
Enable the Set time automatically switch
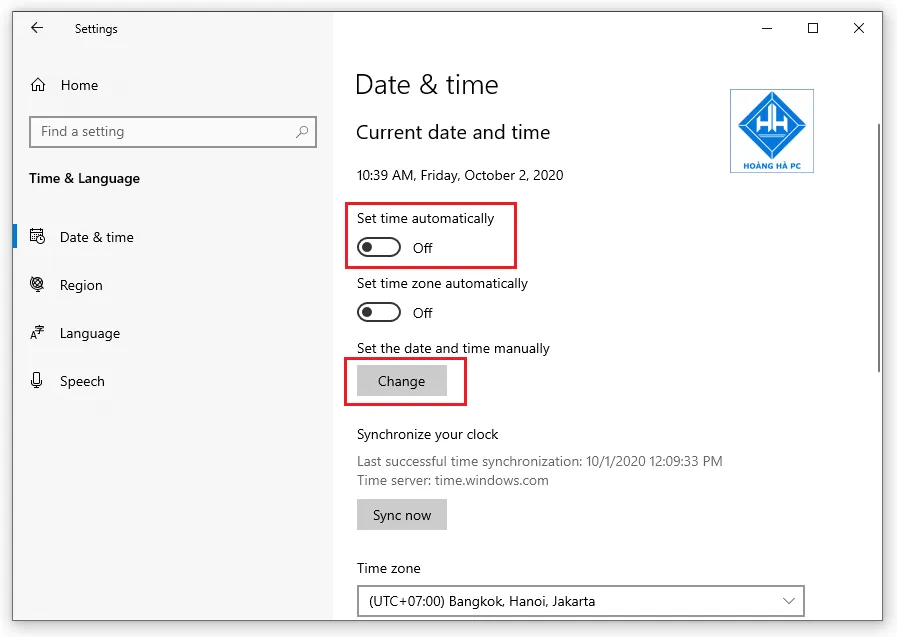[x=379, y=248]
